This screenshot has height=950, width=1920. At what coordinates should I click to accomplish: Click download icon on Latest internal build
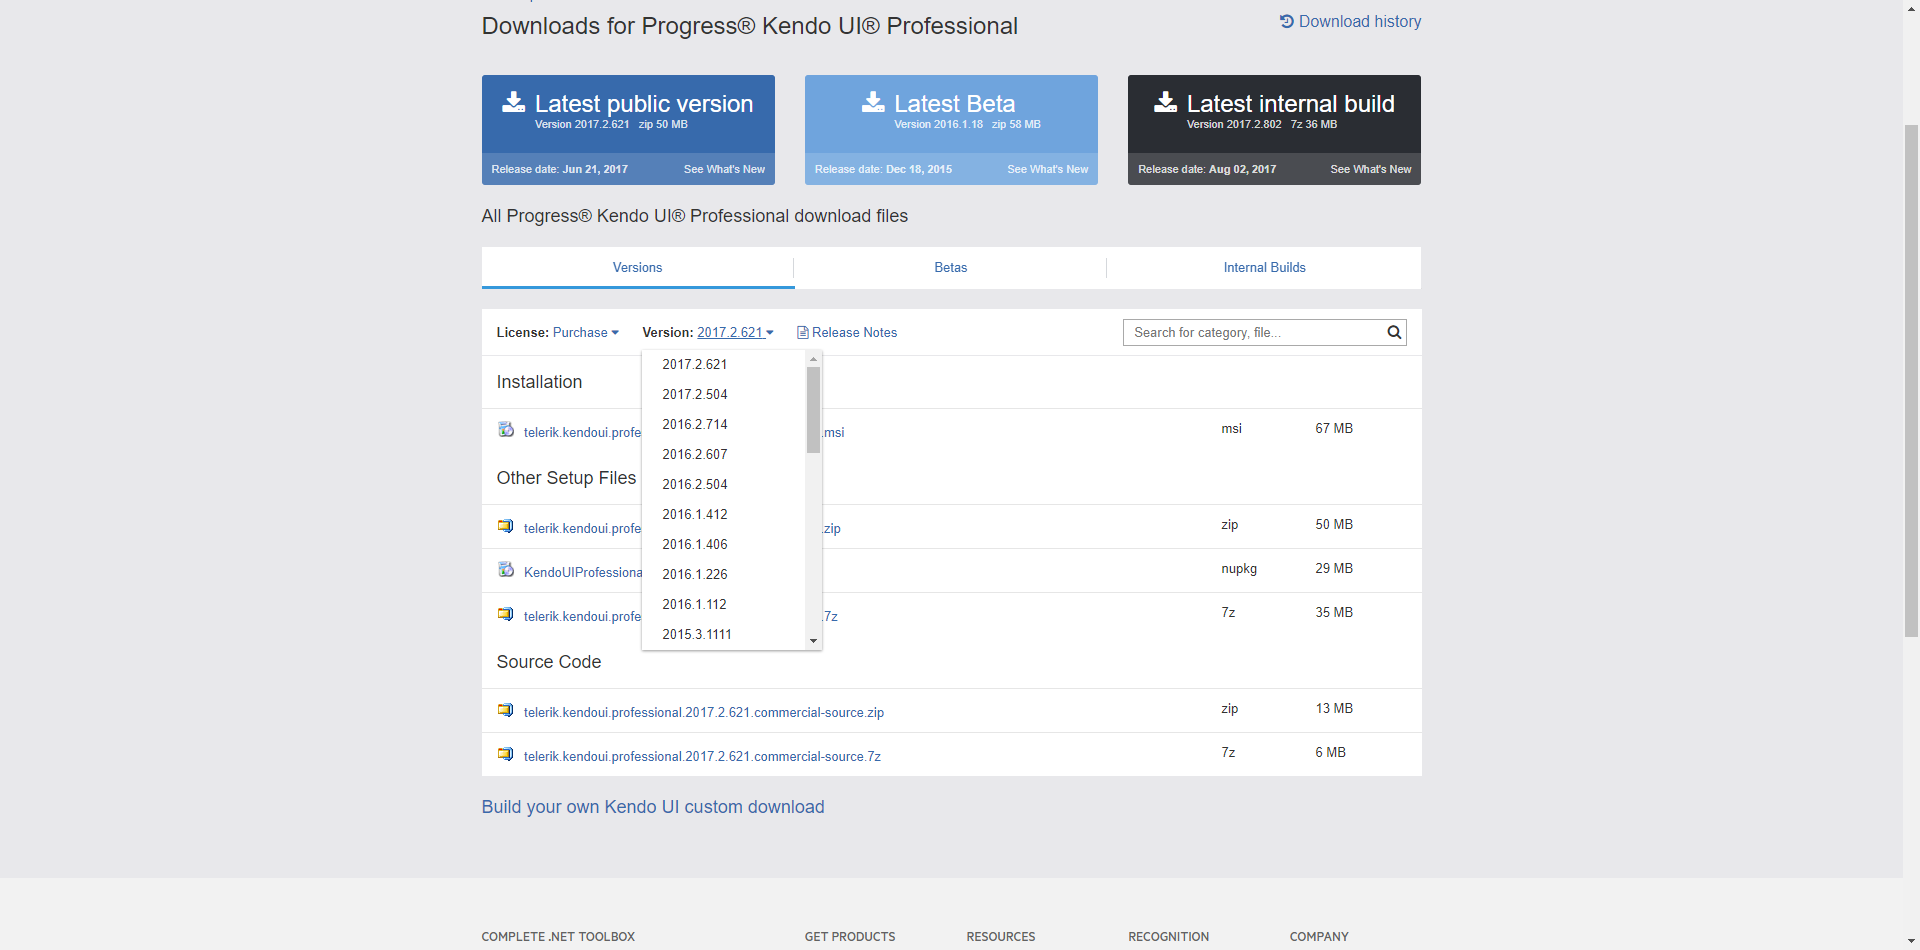click(x=1166, y=102)
